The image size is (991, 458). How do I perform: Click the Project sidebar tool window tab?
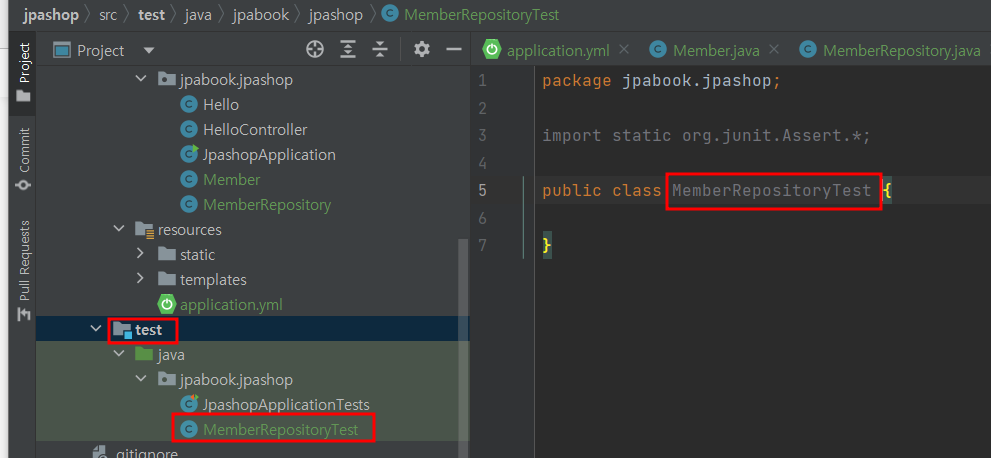tap(24, 71)
